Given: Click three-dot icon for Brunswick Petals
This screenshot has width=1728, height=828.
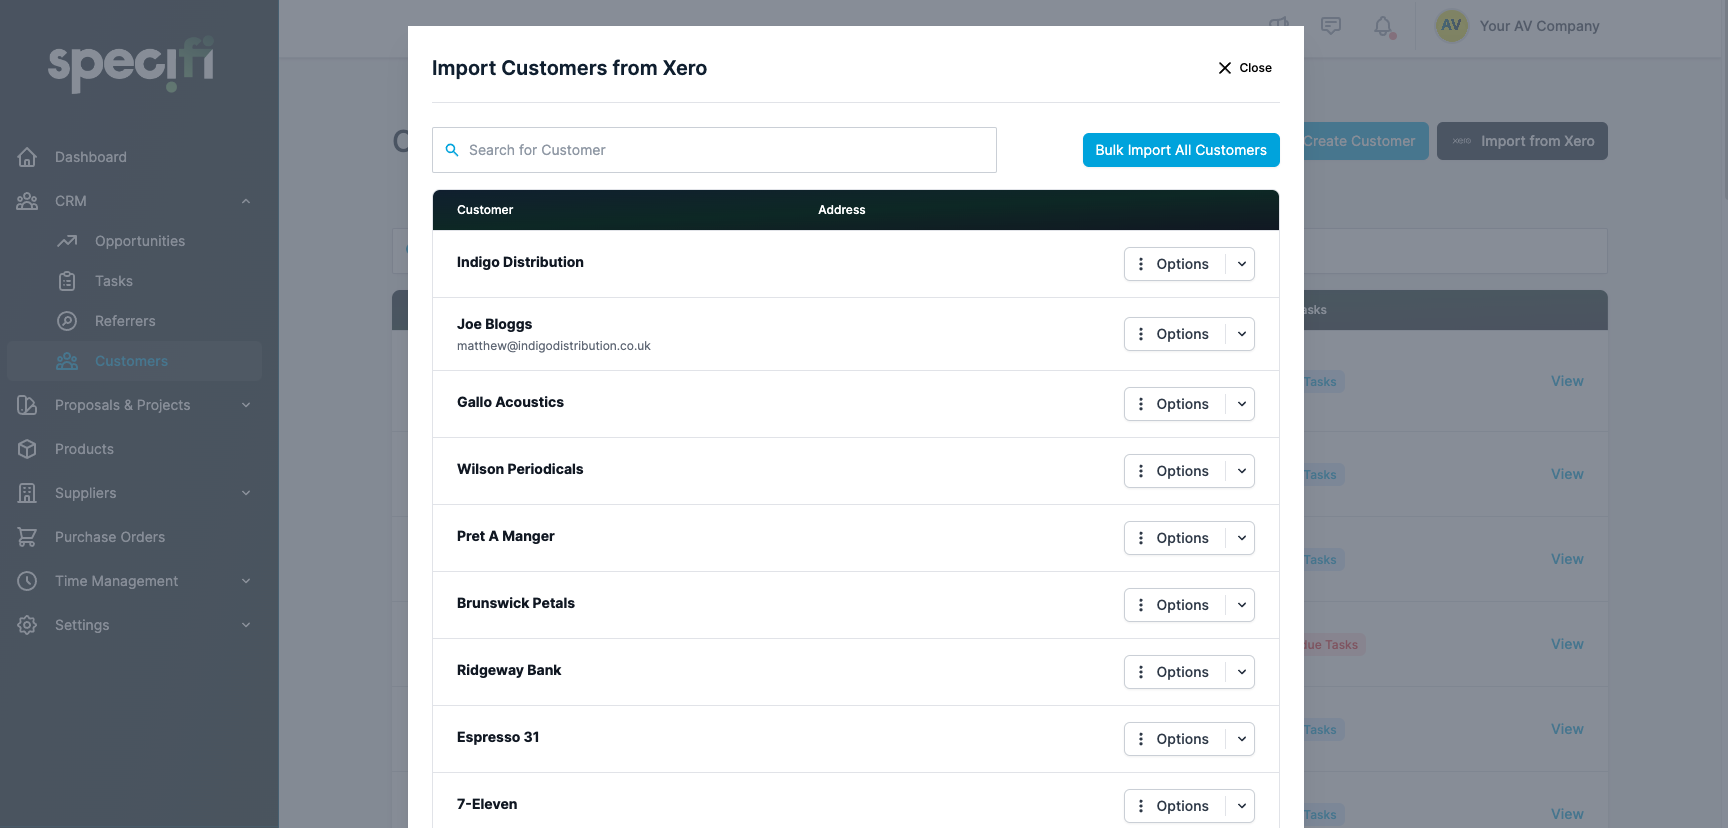Looking at the screenshot, I should (x=1141, y=605).
